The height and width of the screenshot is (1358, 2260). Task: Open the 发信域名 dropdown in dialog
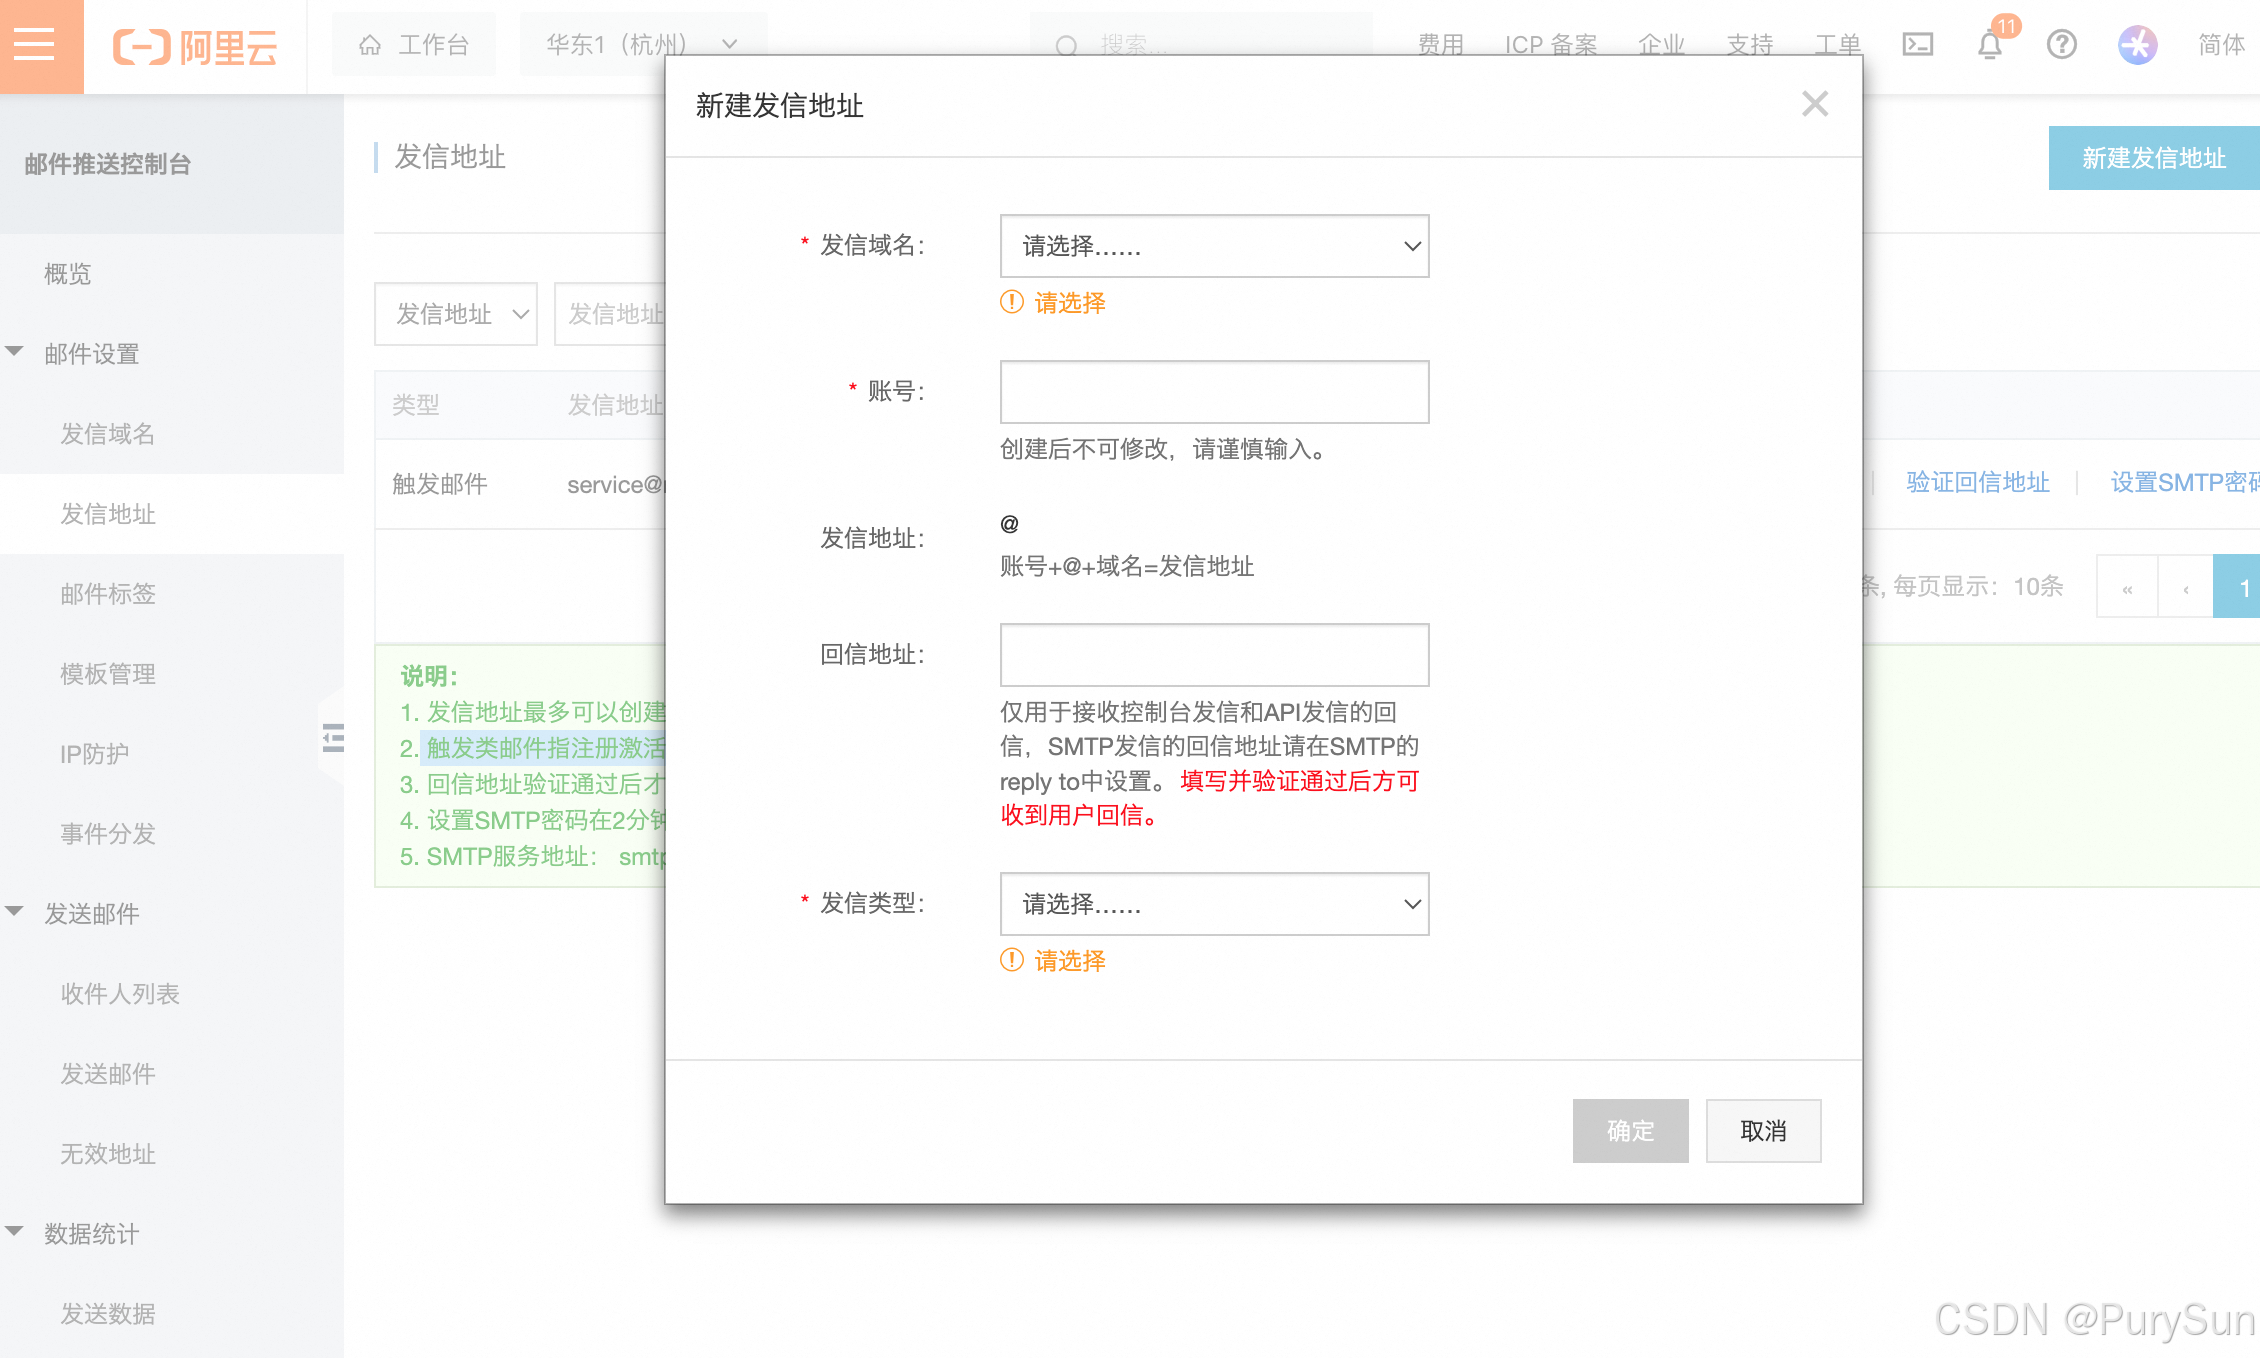(1213, 246)
